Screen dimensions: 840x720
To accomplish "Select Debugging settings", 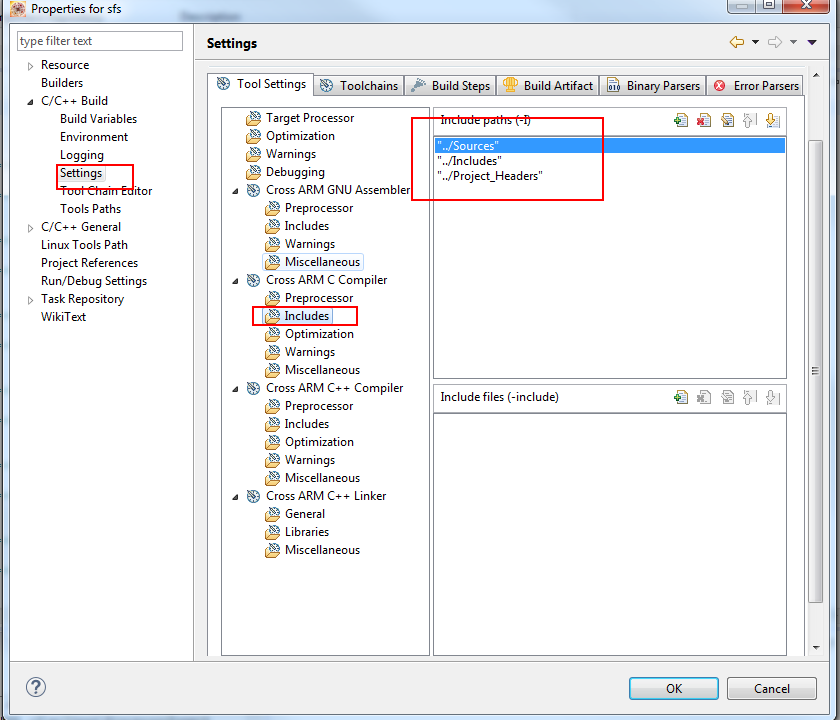I will click(295, 172).
